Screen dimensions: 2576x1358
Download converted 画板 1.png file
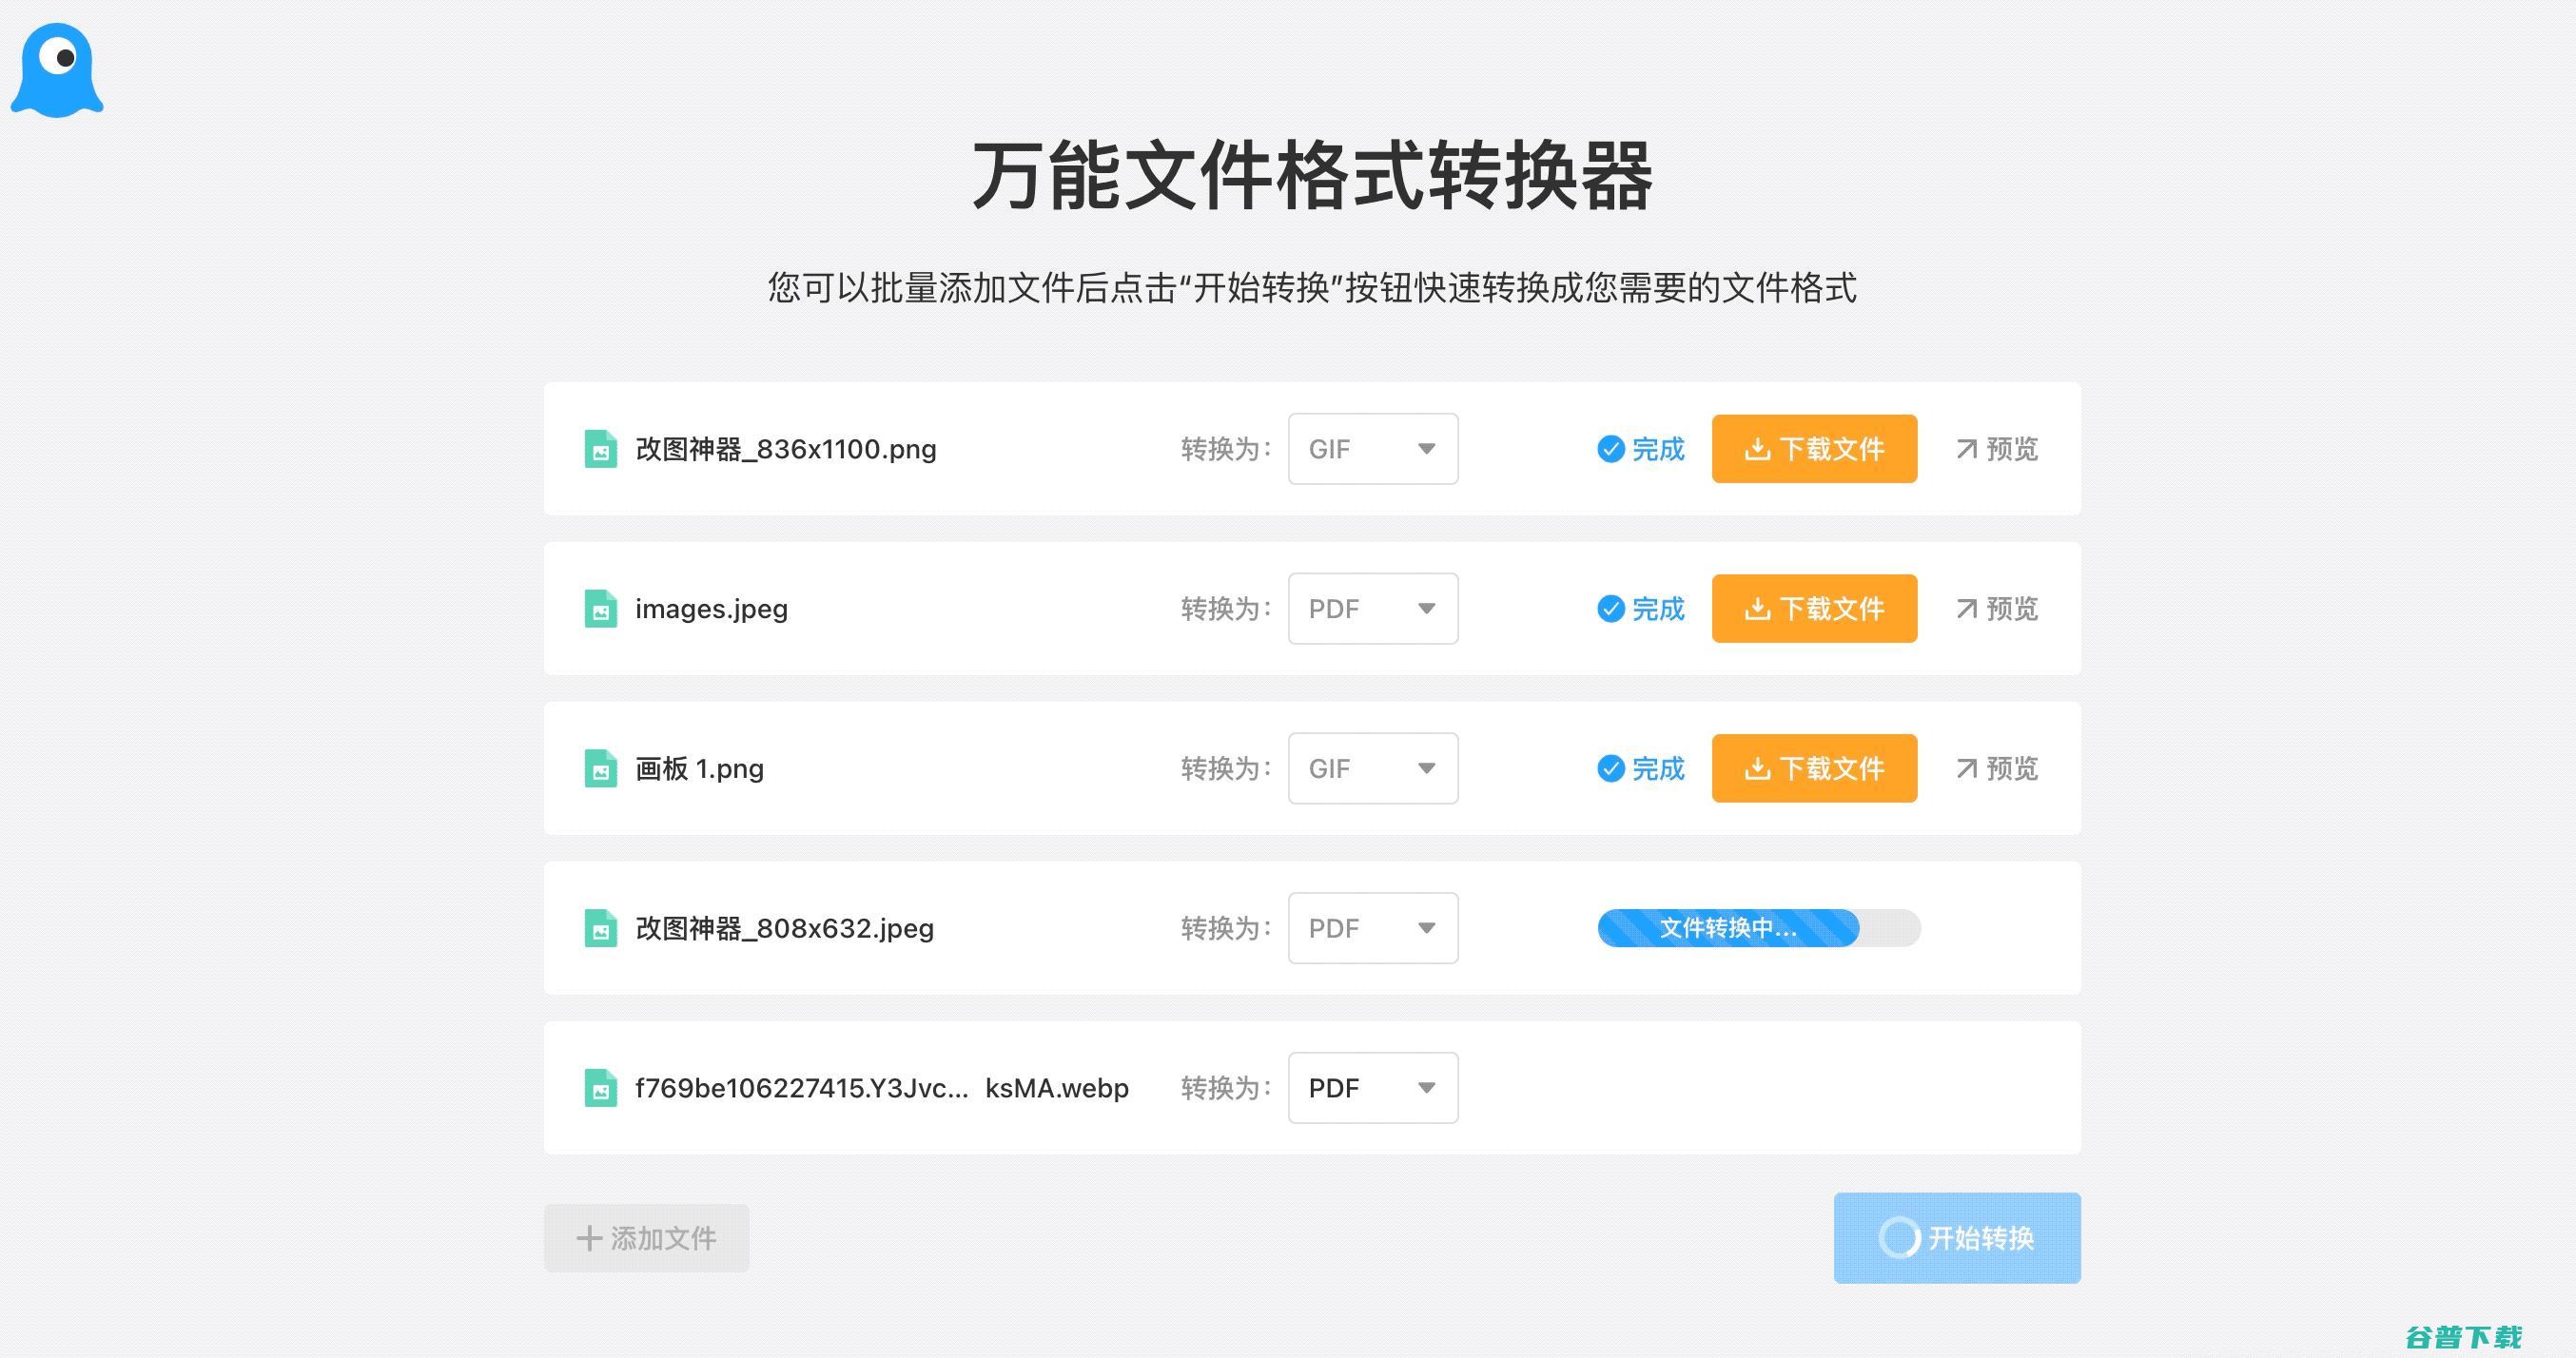point(1814,768)
